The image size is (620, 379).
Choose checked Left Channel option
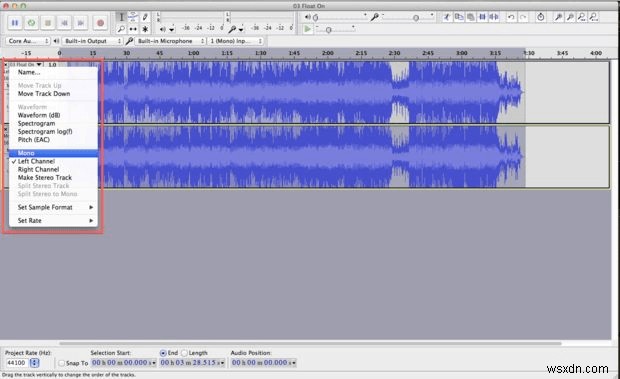[53, 161]
